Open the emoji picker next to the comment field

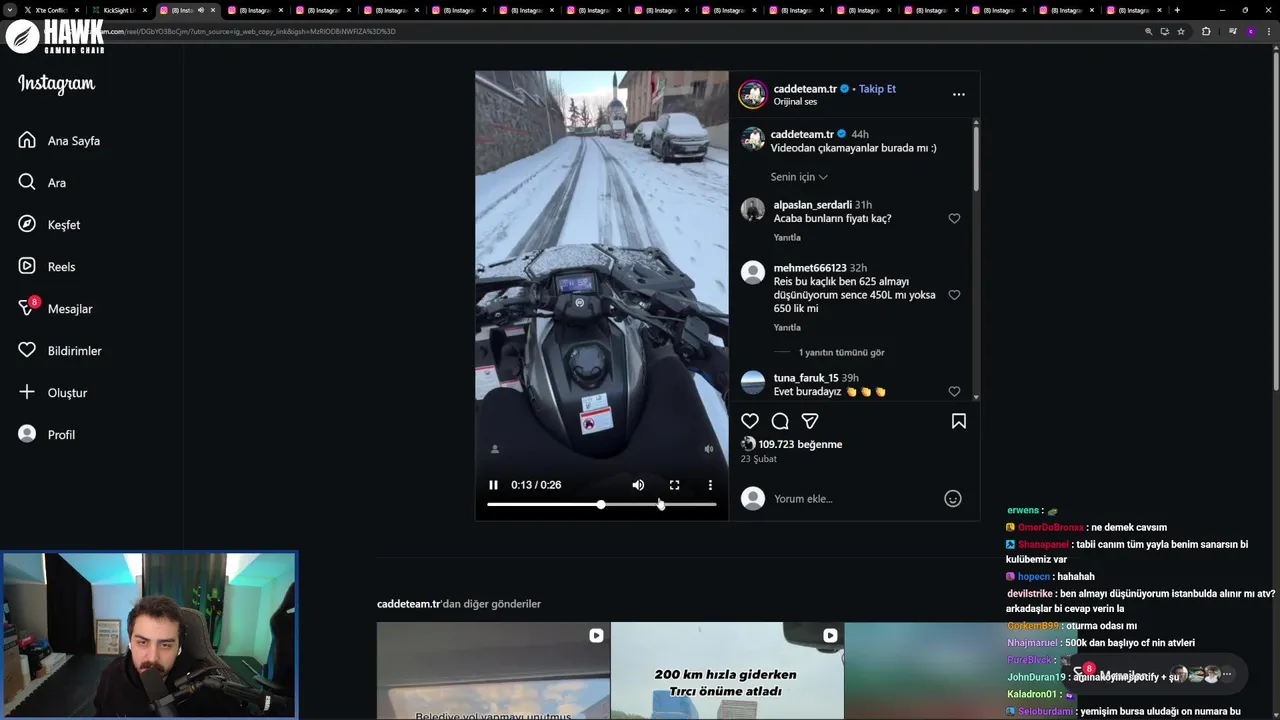[953, 498]
